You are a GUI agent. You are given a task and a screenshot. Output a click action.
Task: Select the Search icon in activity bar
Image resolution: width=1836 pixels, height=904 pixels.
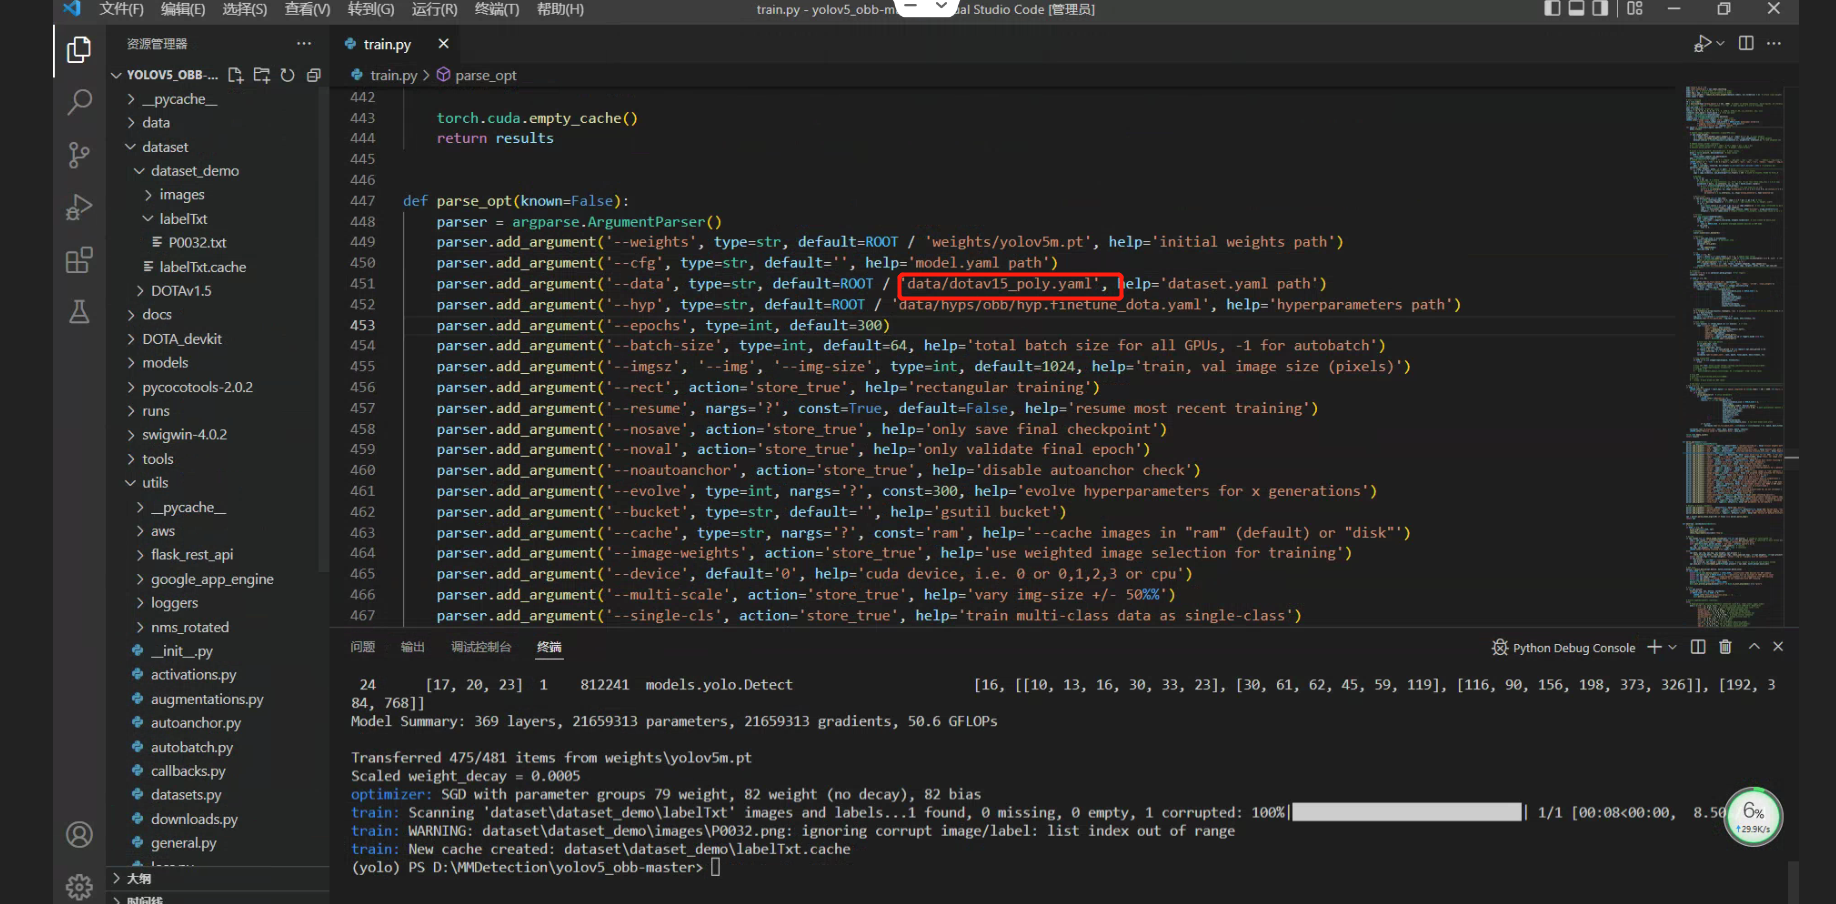[79, 102]
